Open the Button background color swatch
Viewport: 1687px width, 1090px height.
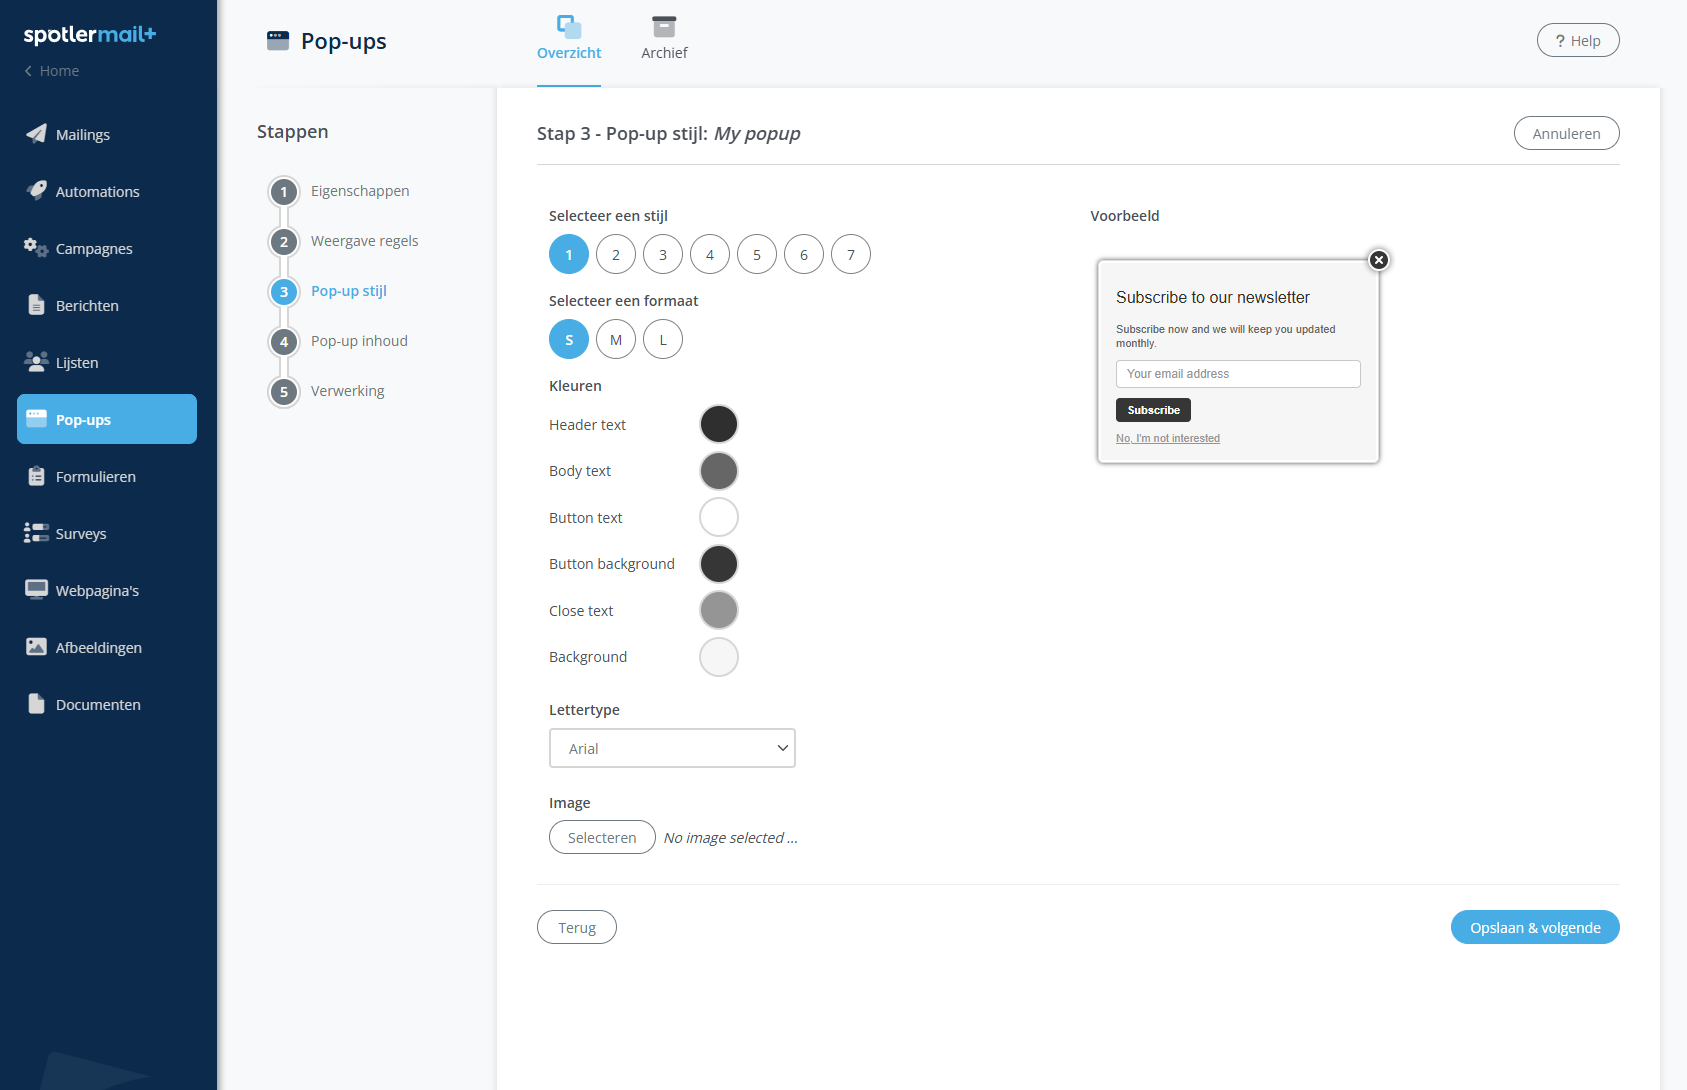719,564
